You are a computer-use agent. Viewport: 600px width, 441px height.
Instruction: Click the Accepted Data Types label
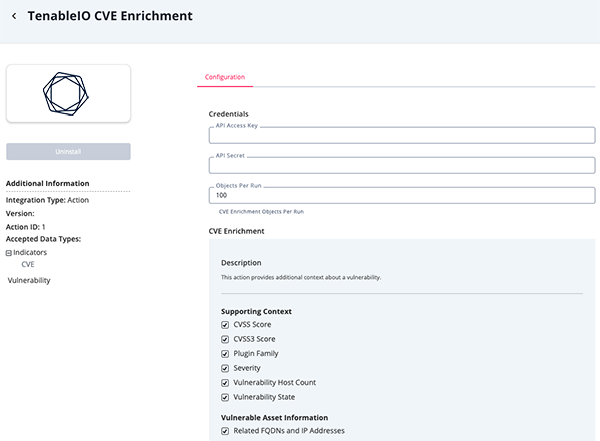pos(44,239)
